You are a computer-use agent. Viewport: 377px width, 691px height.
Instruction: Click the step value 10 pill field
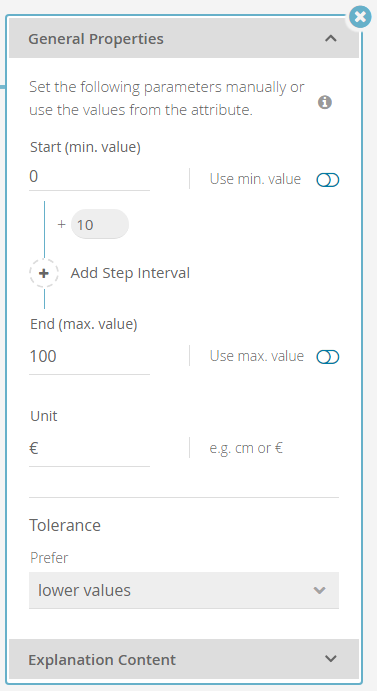point(100,225)
